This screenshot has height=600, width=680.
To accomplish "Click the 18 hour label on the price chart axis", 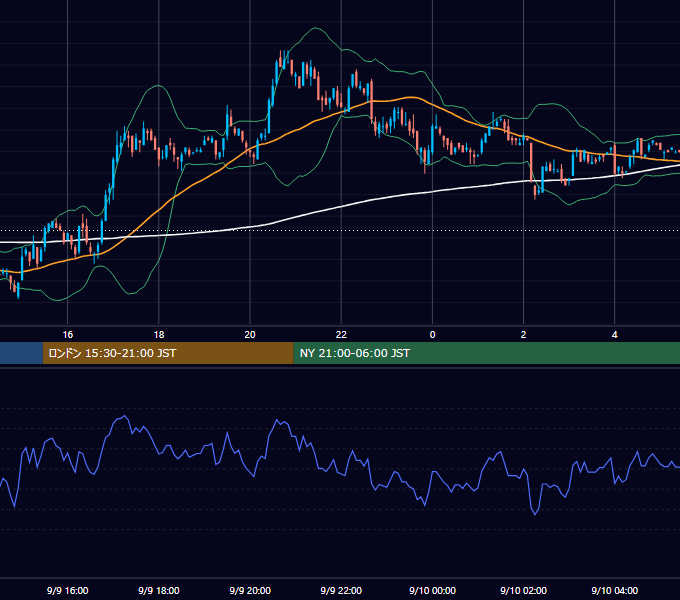I will (159, 335).
